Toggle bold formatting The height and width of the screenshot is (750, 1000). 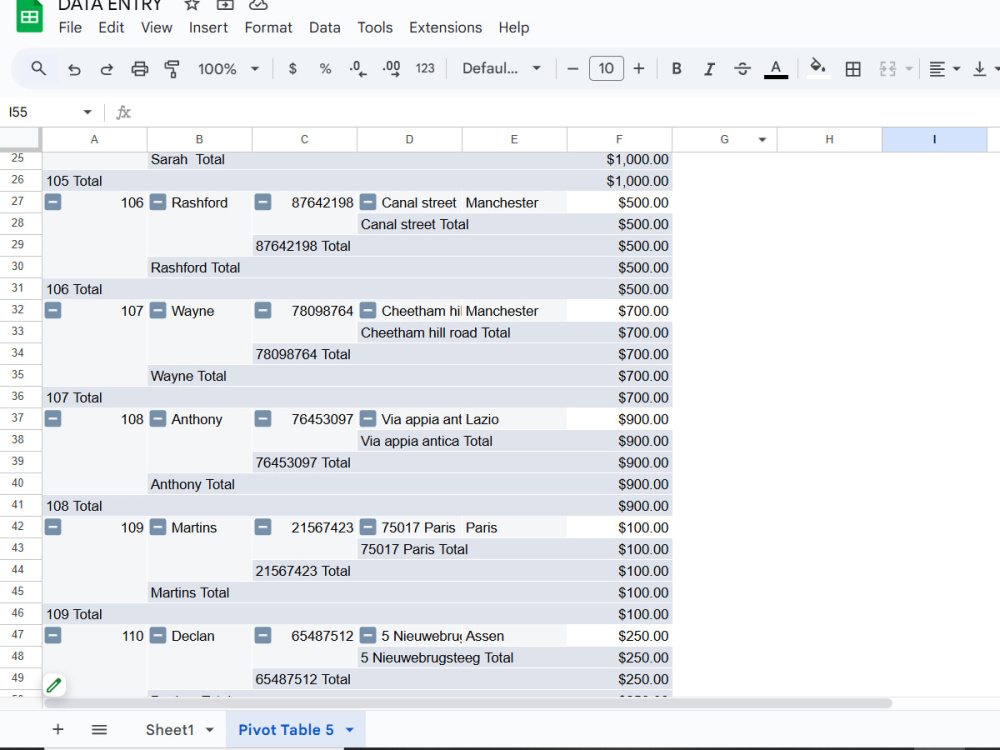coord(677,69)
